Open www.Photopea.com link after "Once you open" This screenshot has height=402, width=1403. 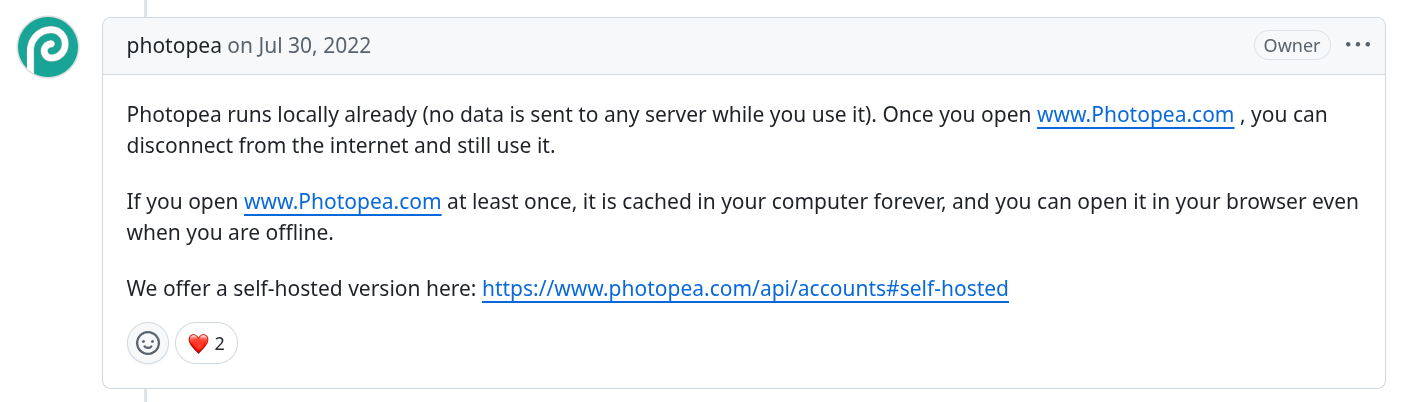tap(1135, 114)
